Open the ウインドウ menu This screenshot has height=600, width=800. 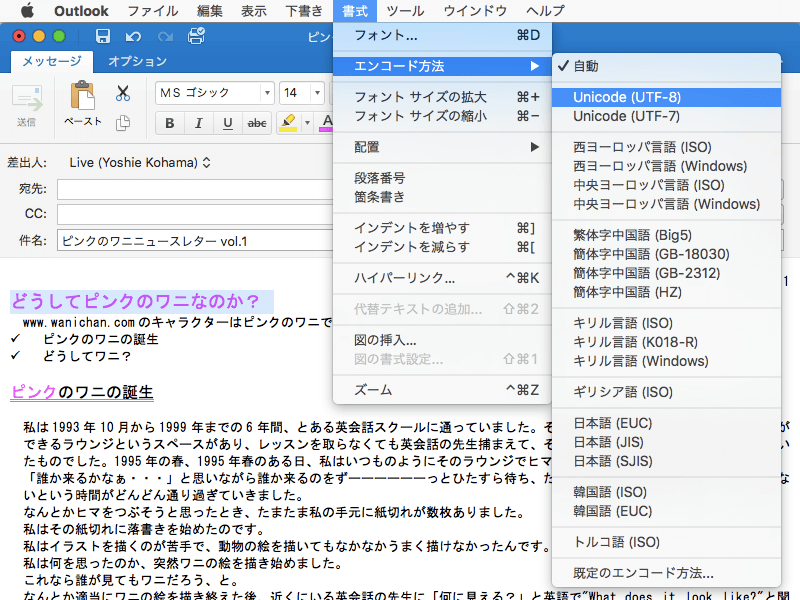pos(475,11)
